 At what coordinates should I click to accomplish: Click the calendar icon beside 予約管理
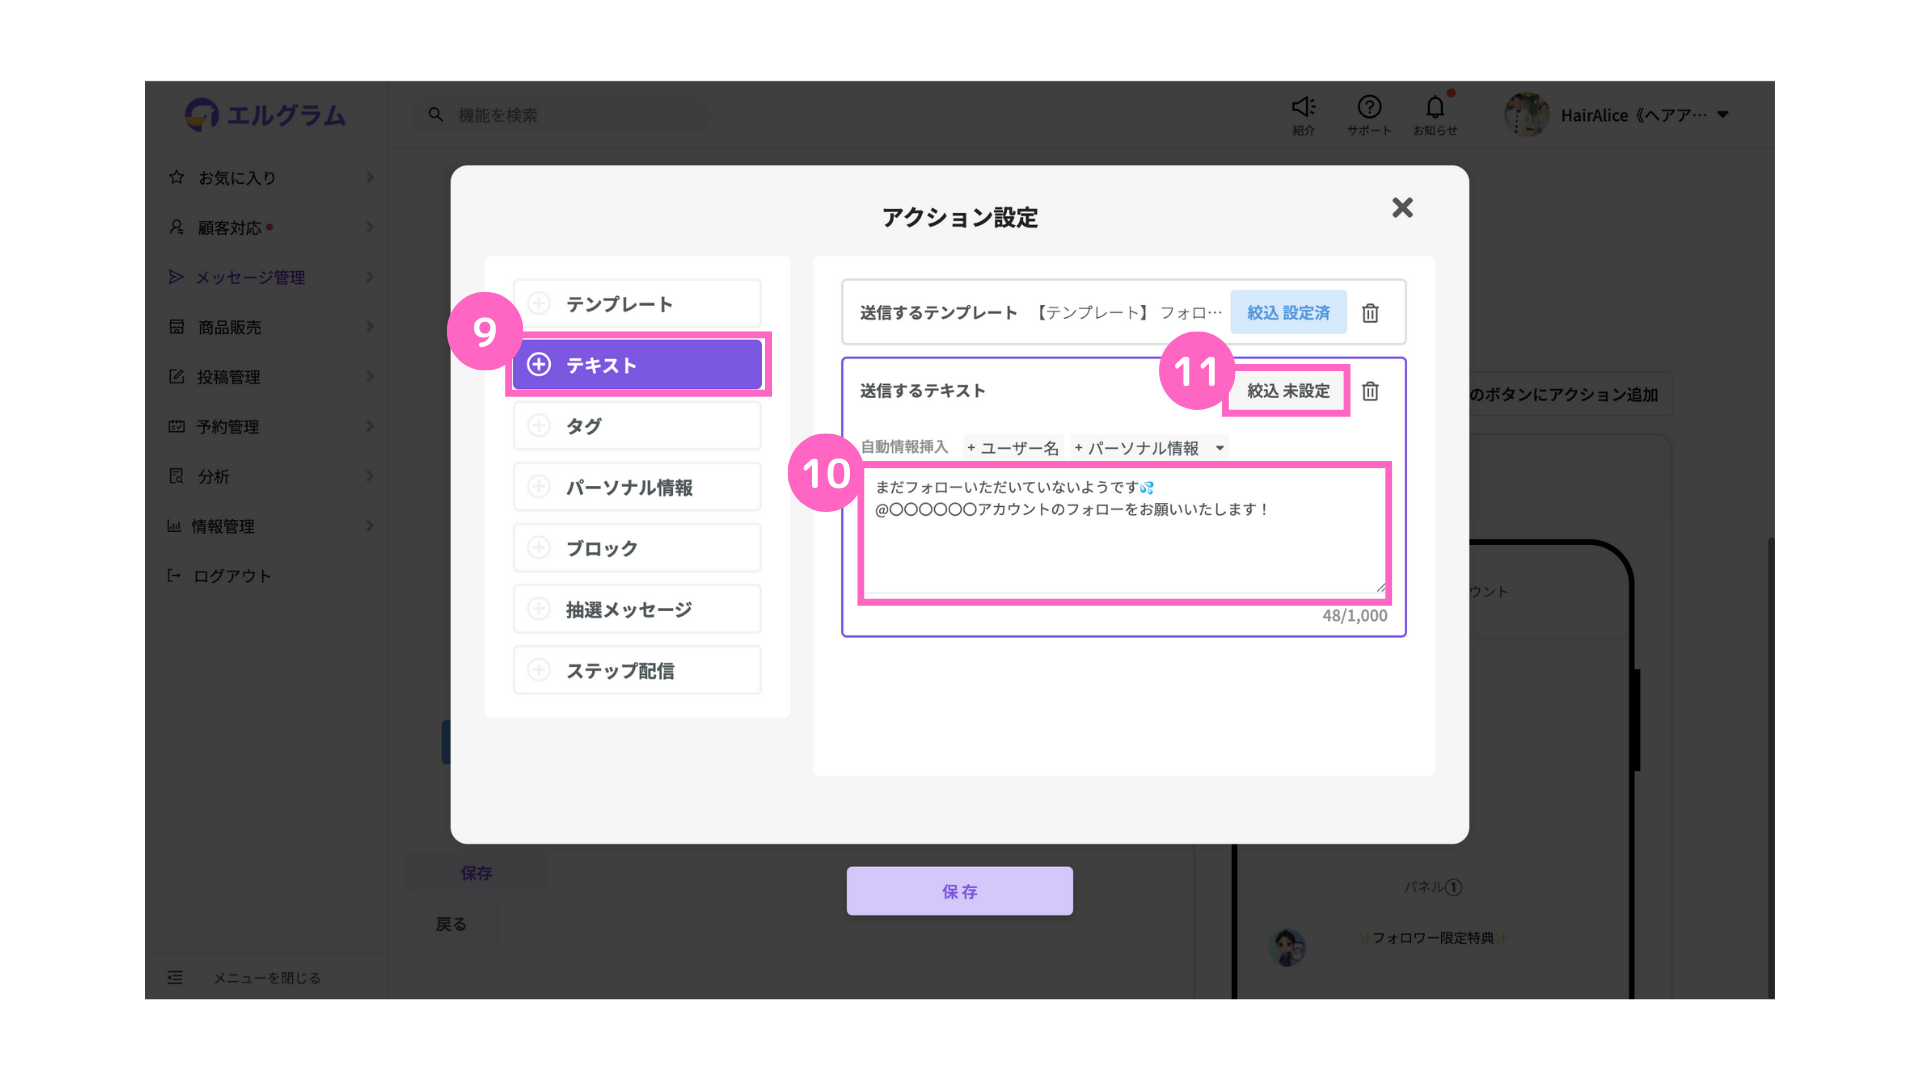point(177,426)
